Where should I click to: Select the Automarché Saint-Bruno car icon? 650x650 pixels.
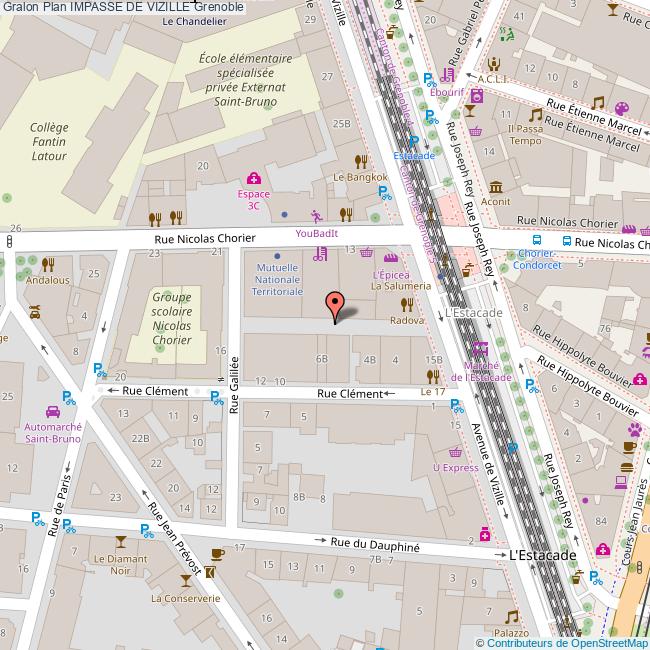click(x=51, y=411)
